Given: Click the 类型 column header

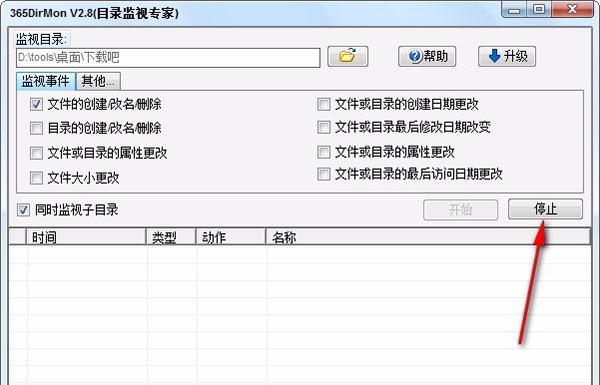Looking at the screenshot, I should click(x=171, y=237).
